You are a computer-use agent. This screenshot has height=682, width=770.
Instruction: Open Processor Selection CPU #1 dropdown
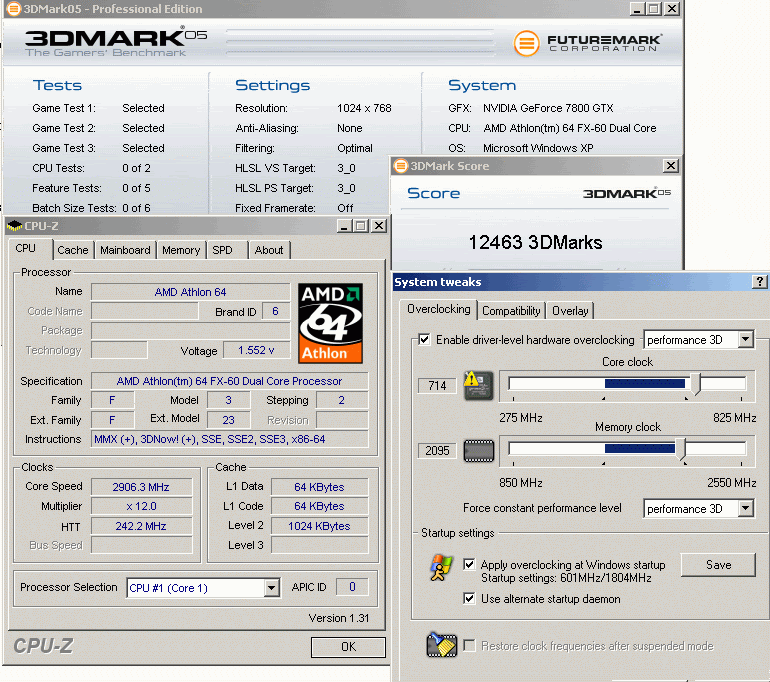[x=203, y=588]
